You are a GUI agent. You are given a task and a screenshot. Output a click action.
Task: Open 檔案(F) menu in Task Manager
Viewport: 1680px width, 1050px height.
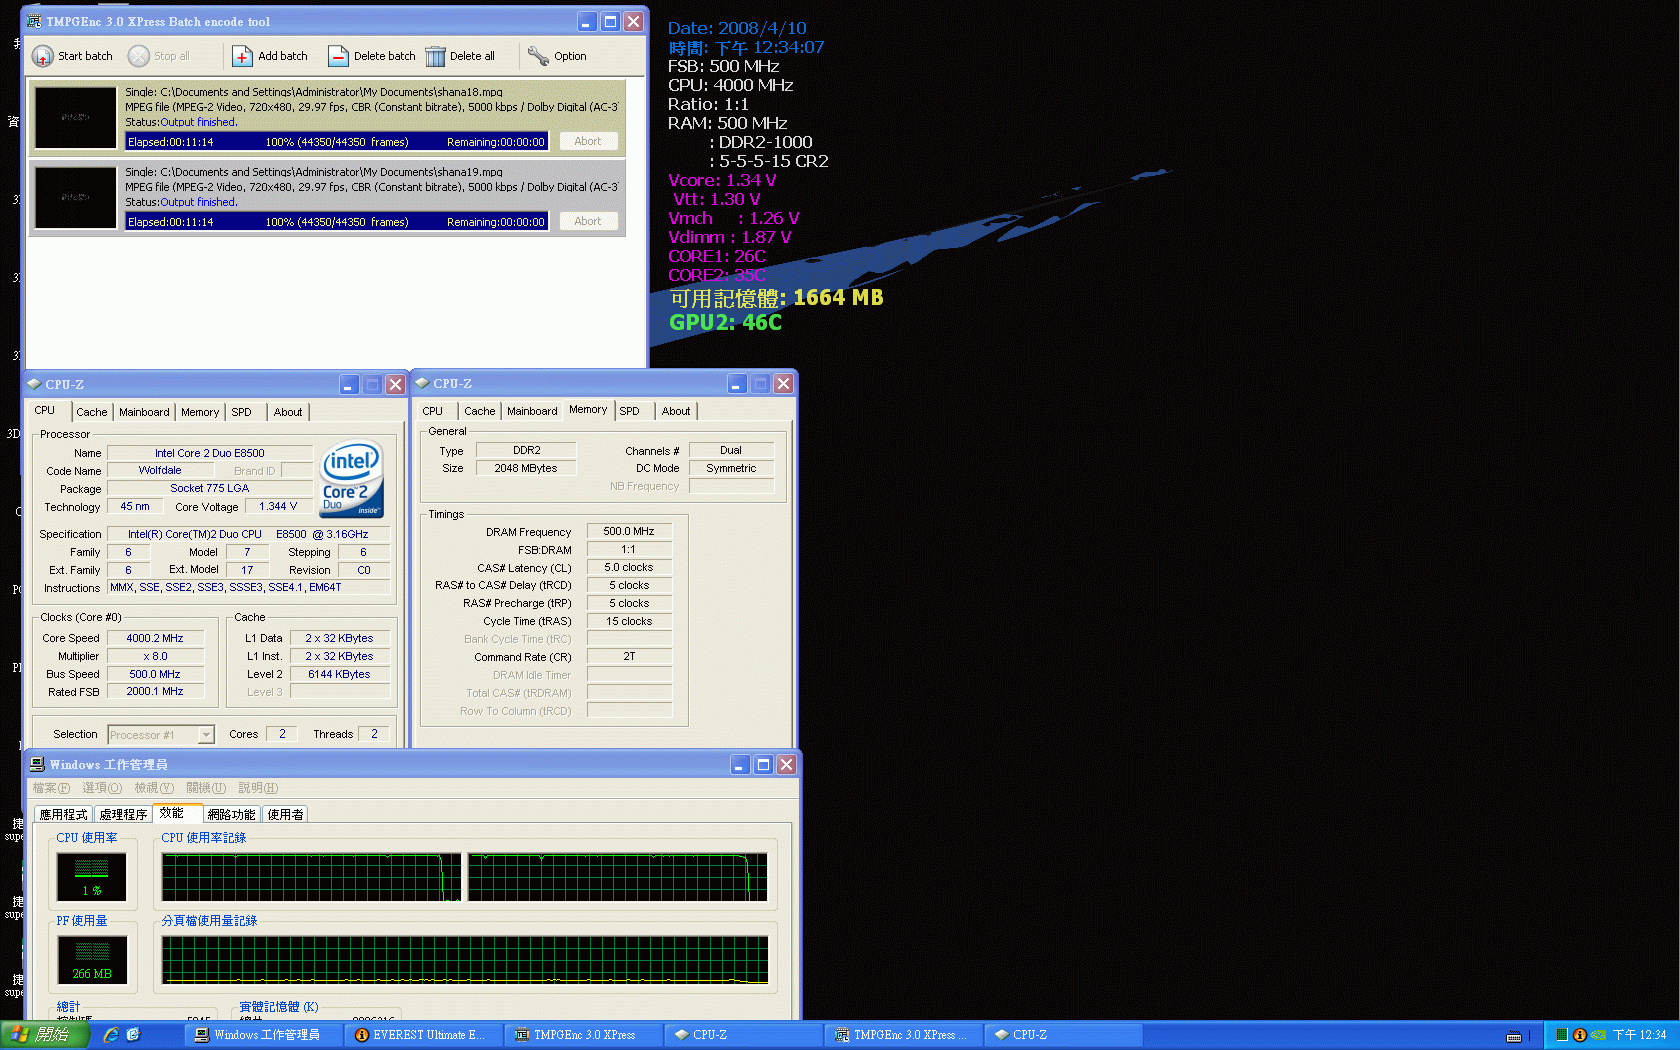[x=51, y=788]
